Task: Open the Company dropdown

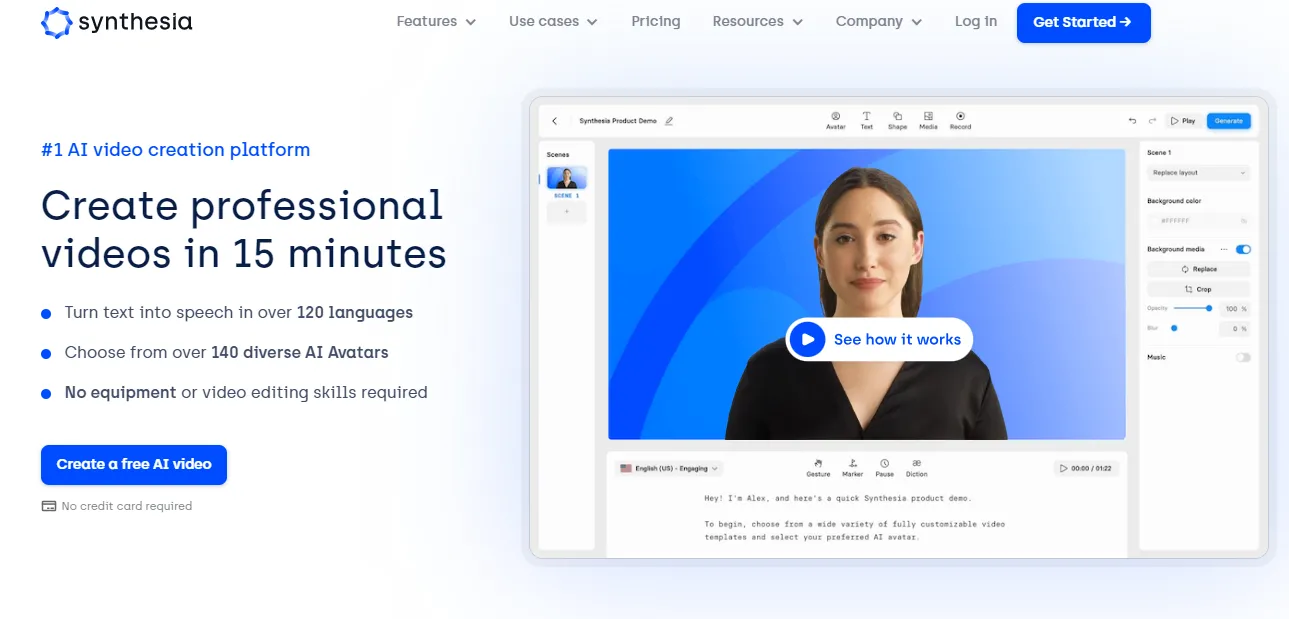Action: 879,21
